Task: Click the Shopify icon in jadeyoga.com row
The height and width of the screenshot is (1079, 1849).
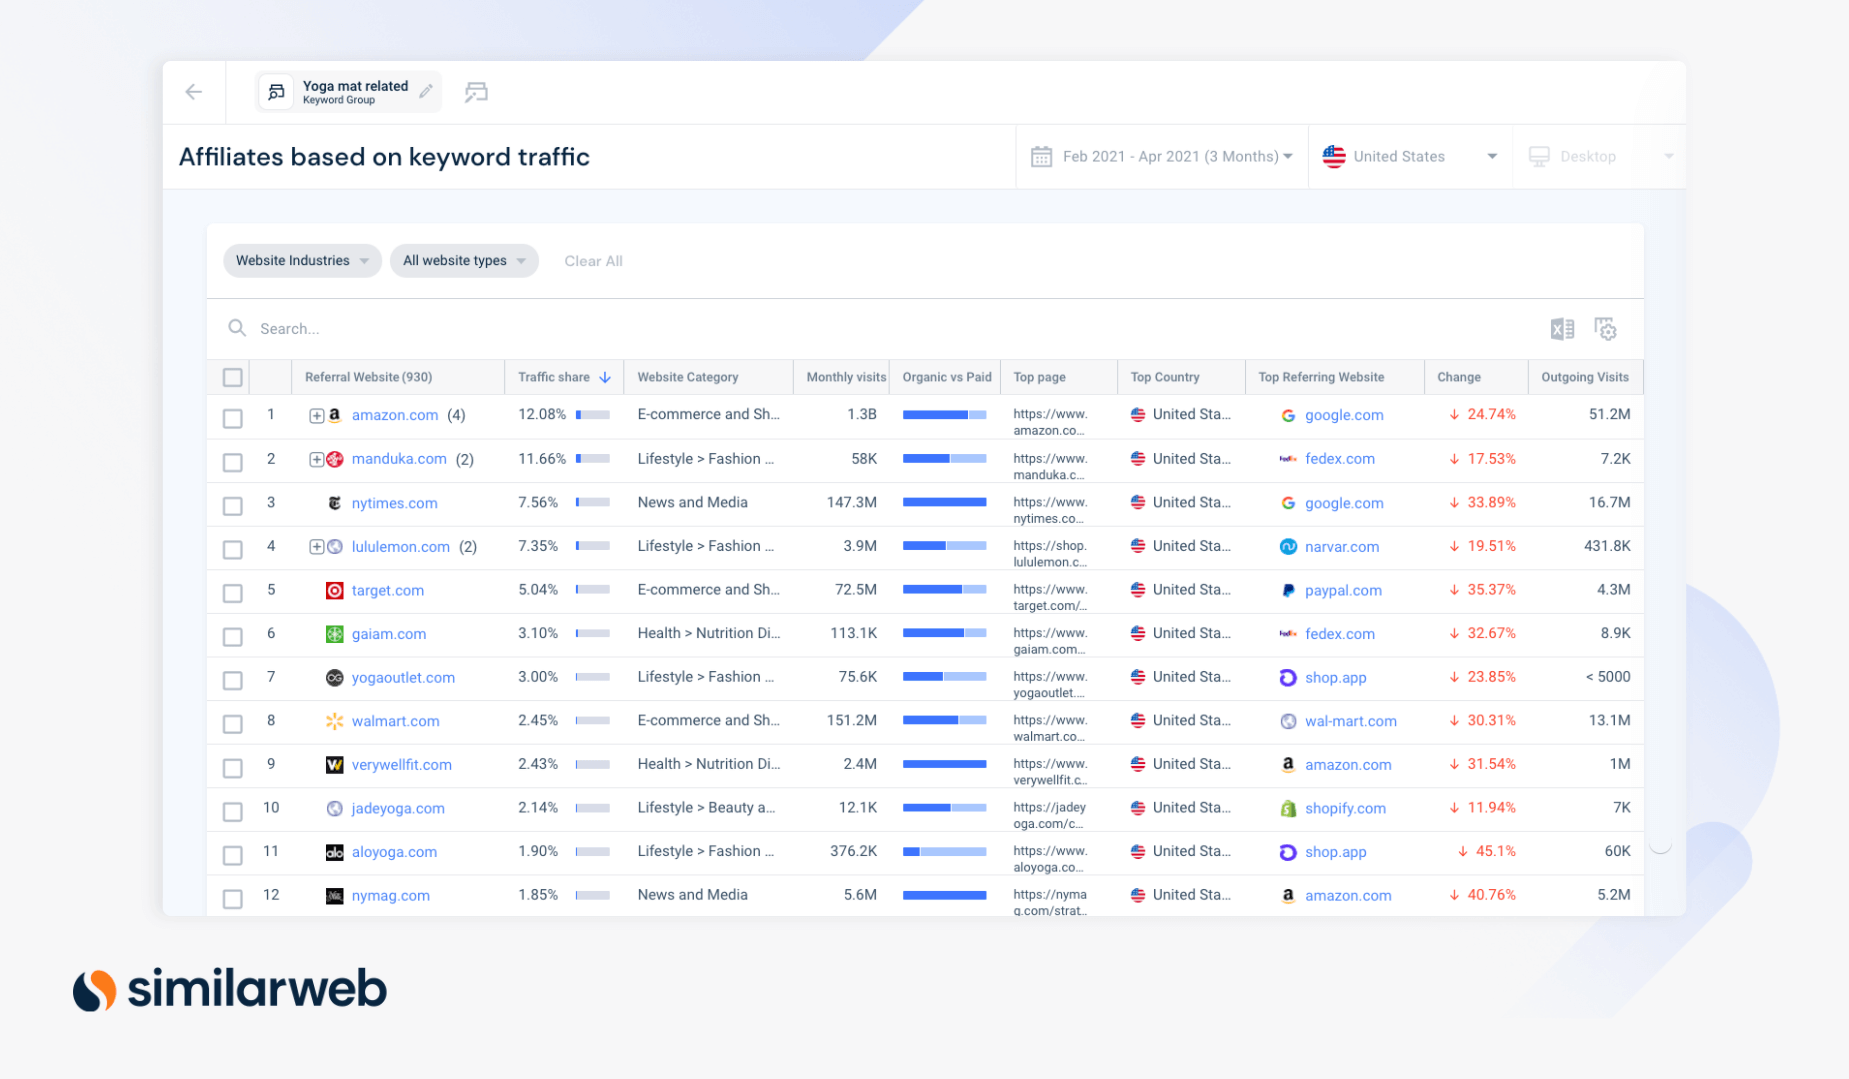Action: pos(1288,808)
